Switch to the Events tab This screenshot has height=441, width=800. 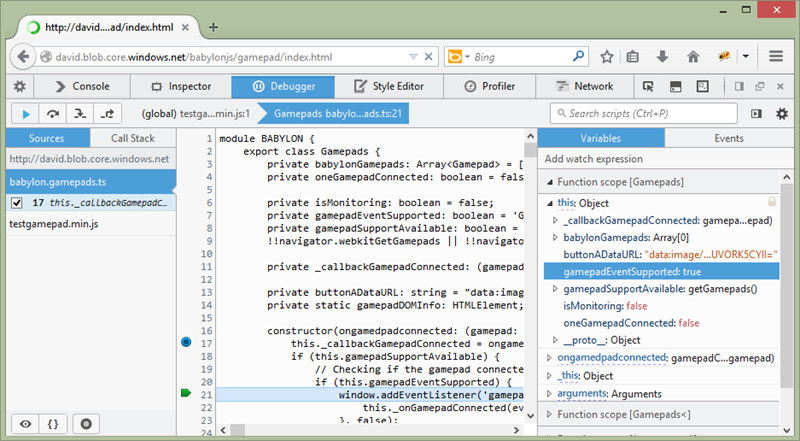pyautogui.click(x=729, y=138)
